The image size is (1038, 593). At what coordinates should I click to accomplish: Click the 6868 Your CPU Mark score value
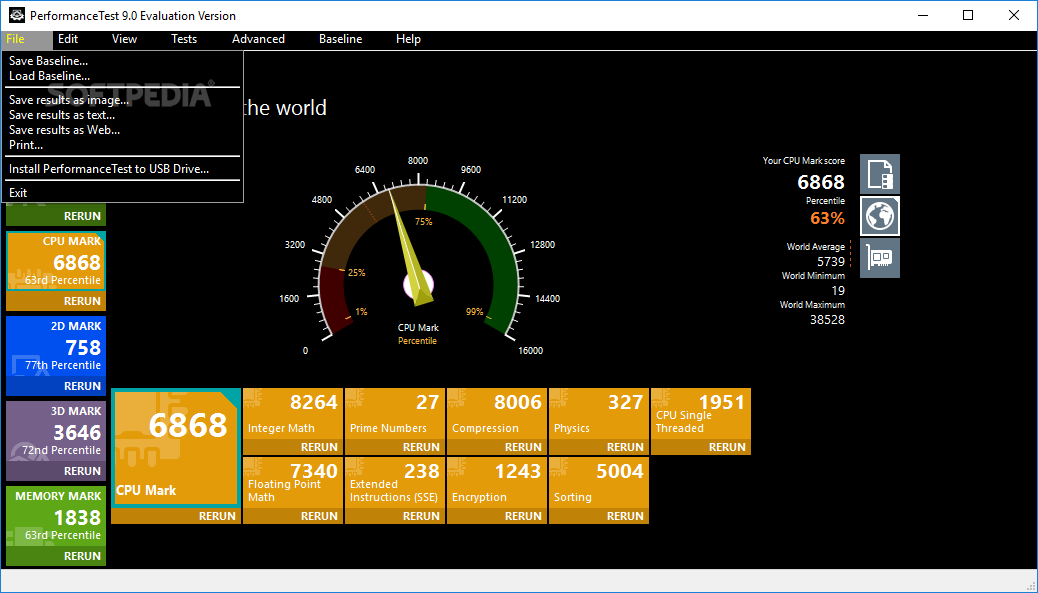click(x=821, y=182)
